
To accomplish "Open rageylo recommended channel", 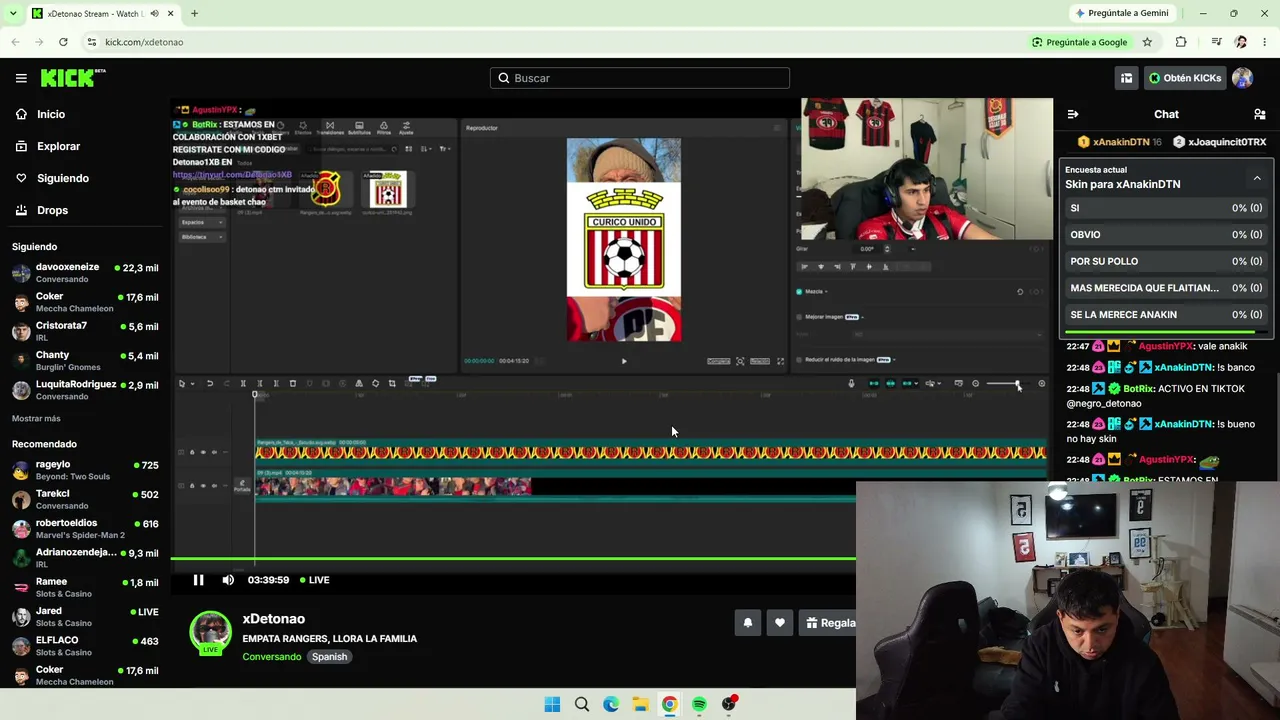I will tap(85, 470).
